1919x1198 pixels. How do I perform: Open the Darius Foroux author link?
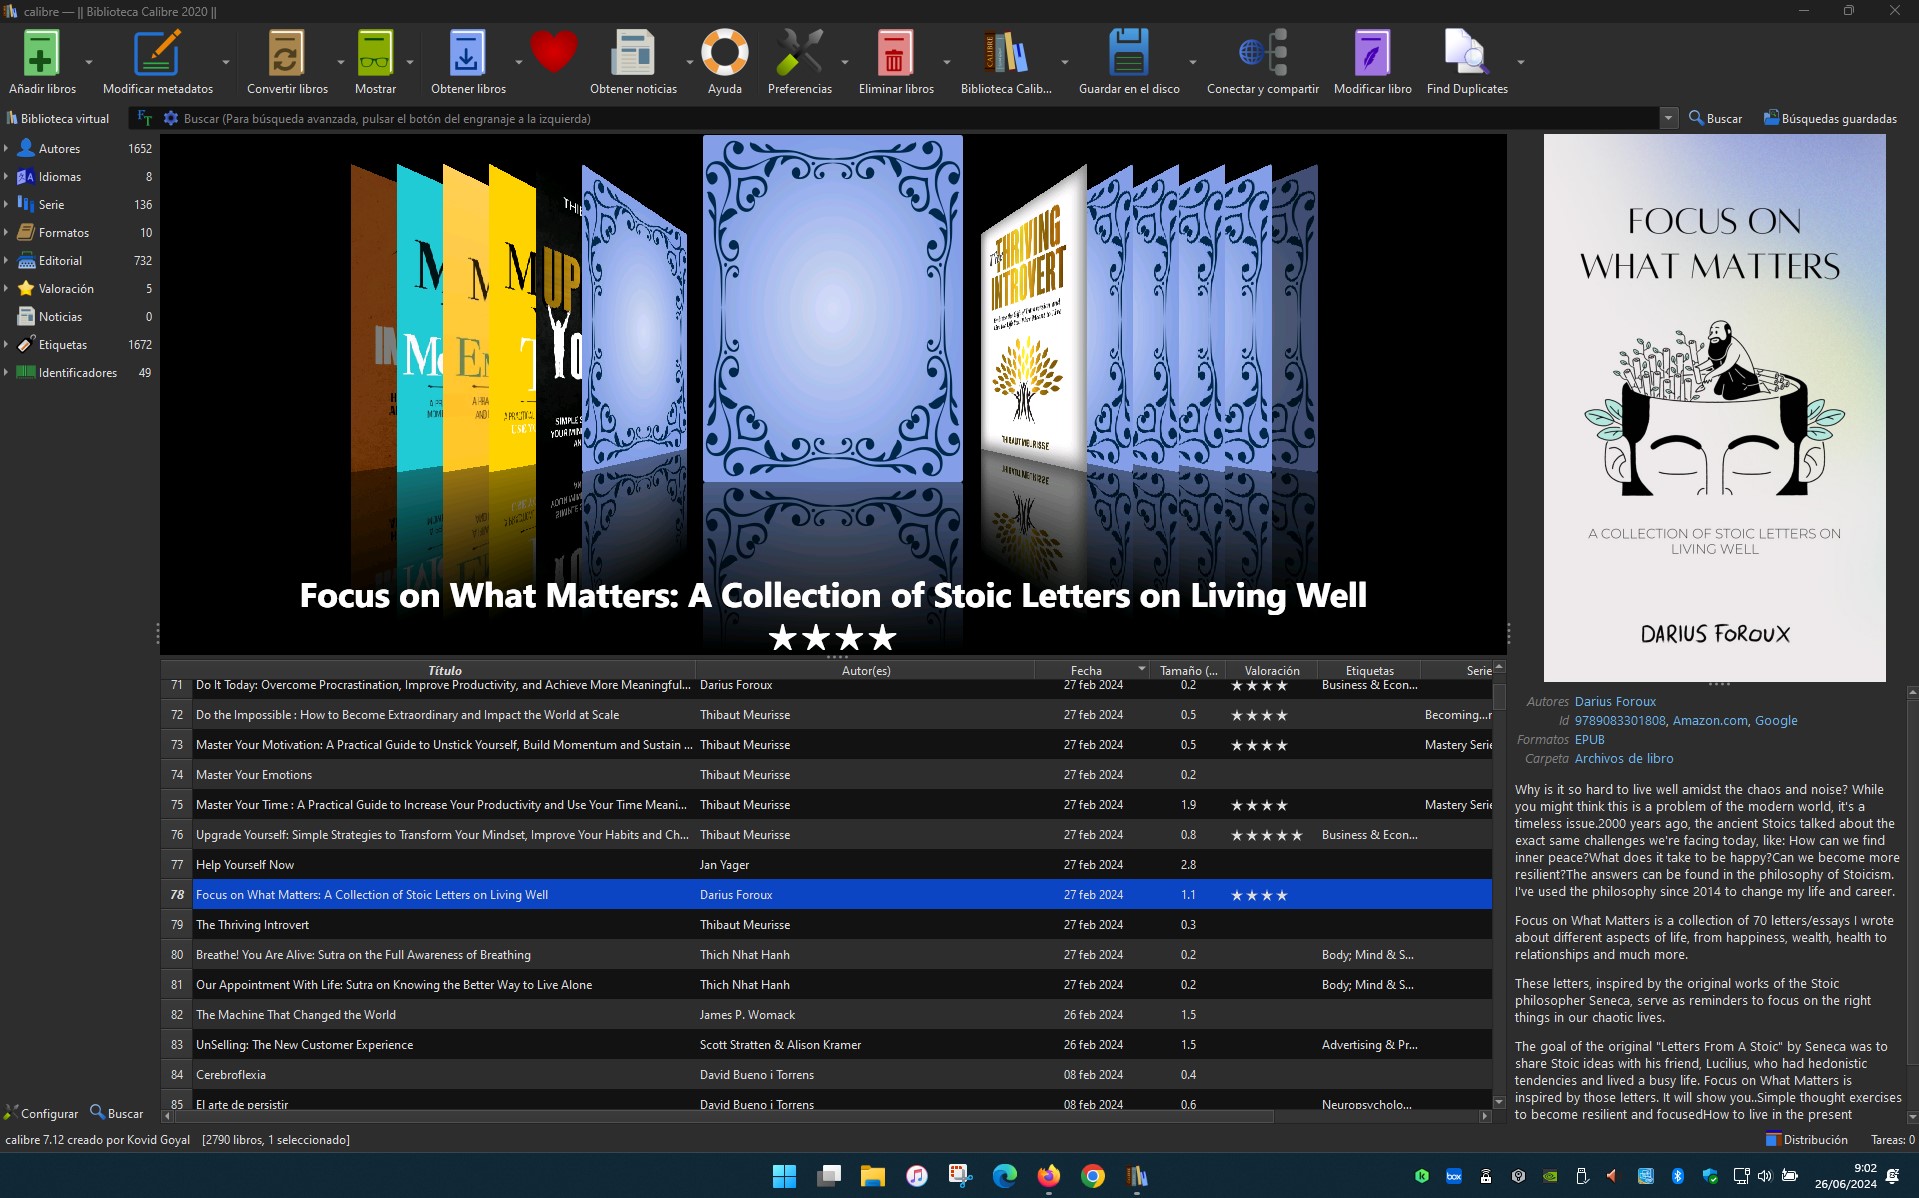(x=1615, y=701)
